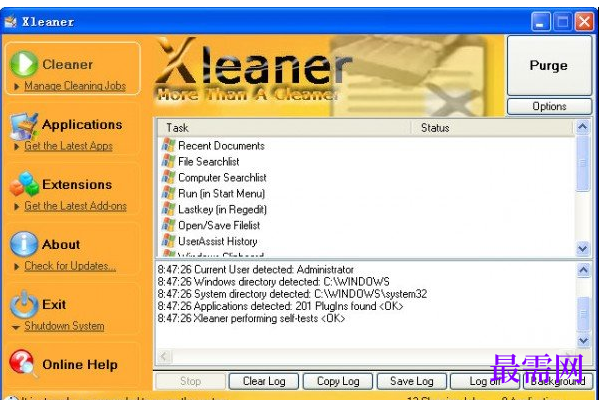Click the Xleaner title bar app icon

(x=10, y=21)
